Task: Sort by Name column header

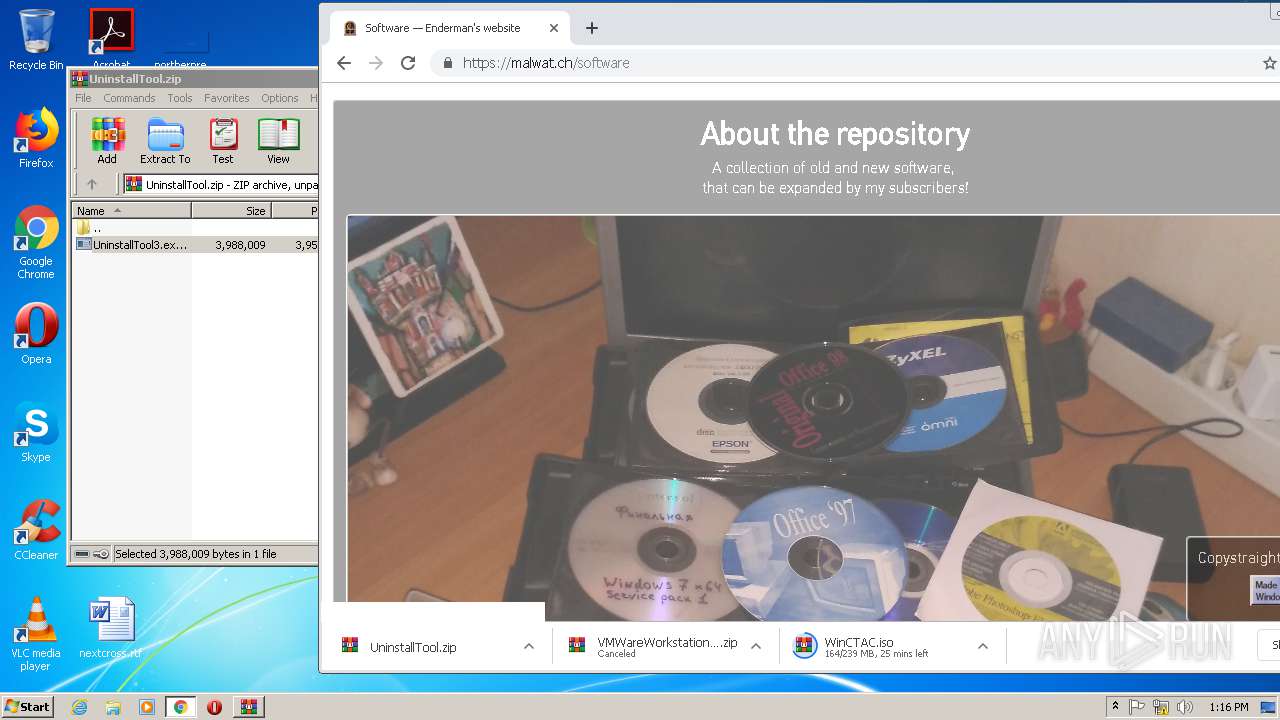Action: (x=131, y=211)
